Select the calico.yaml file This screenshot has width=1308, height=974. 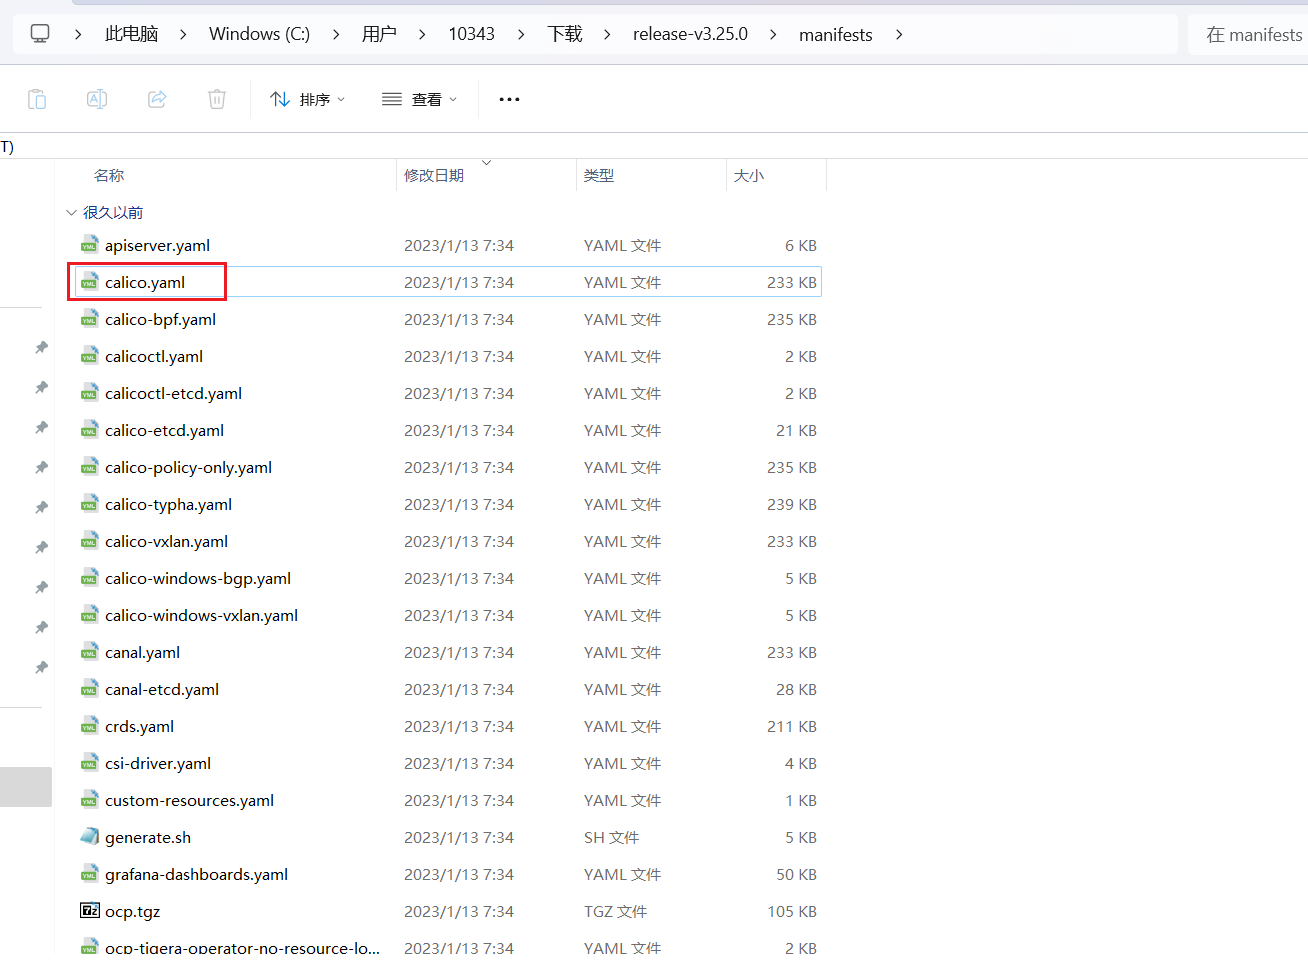point(448,282)
